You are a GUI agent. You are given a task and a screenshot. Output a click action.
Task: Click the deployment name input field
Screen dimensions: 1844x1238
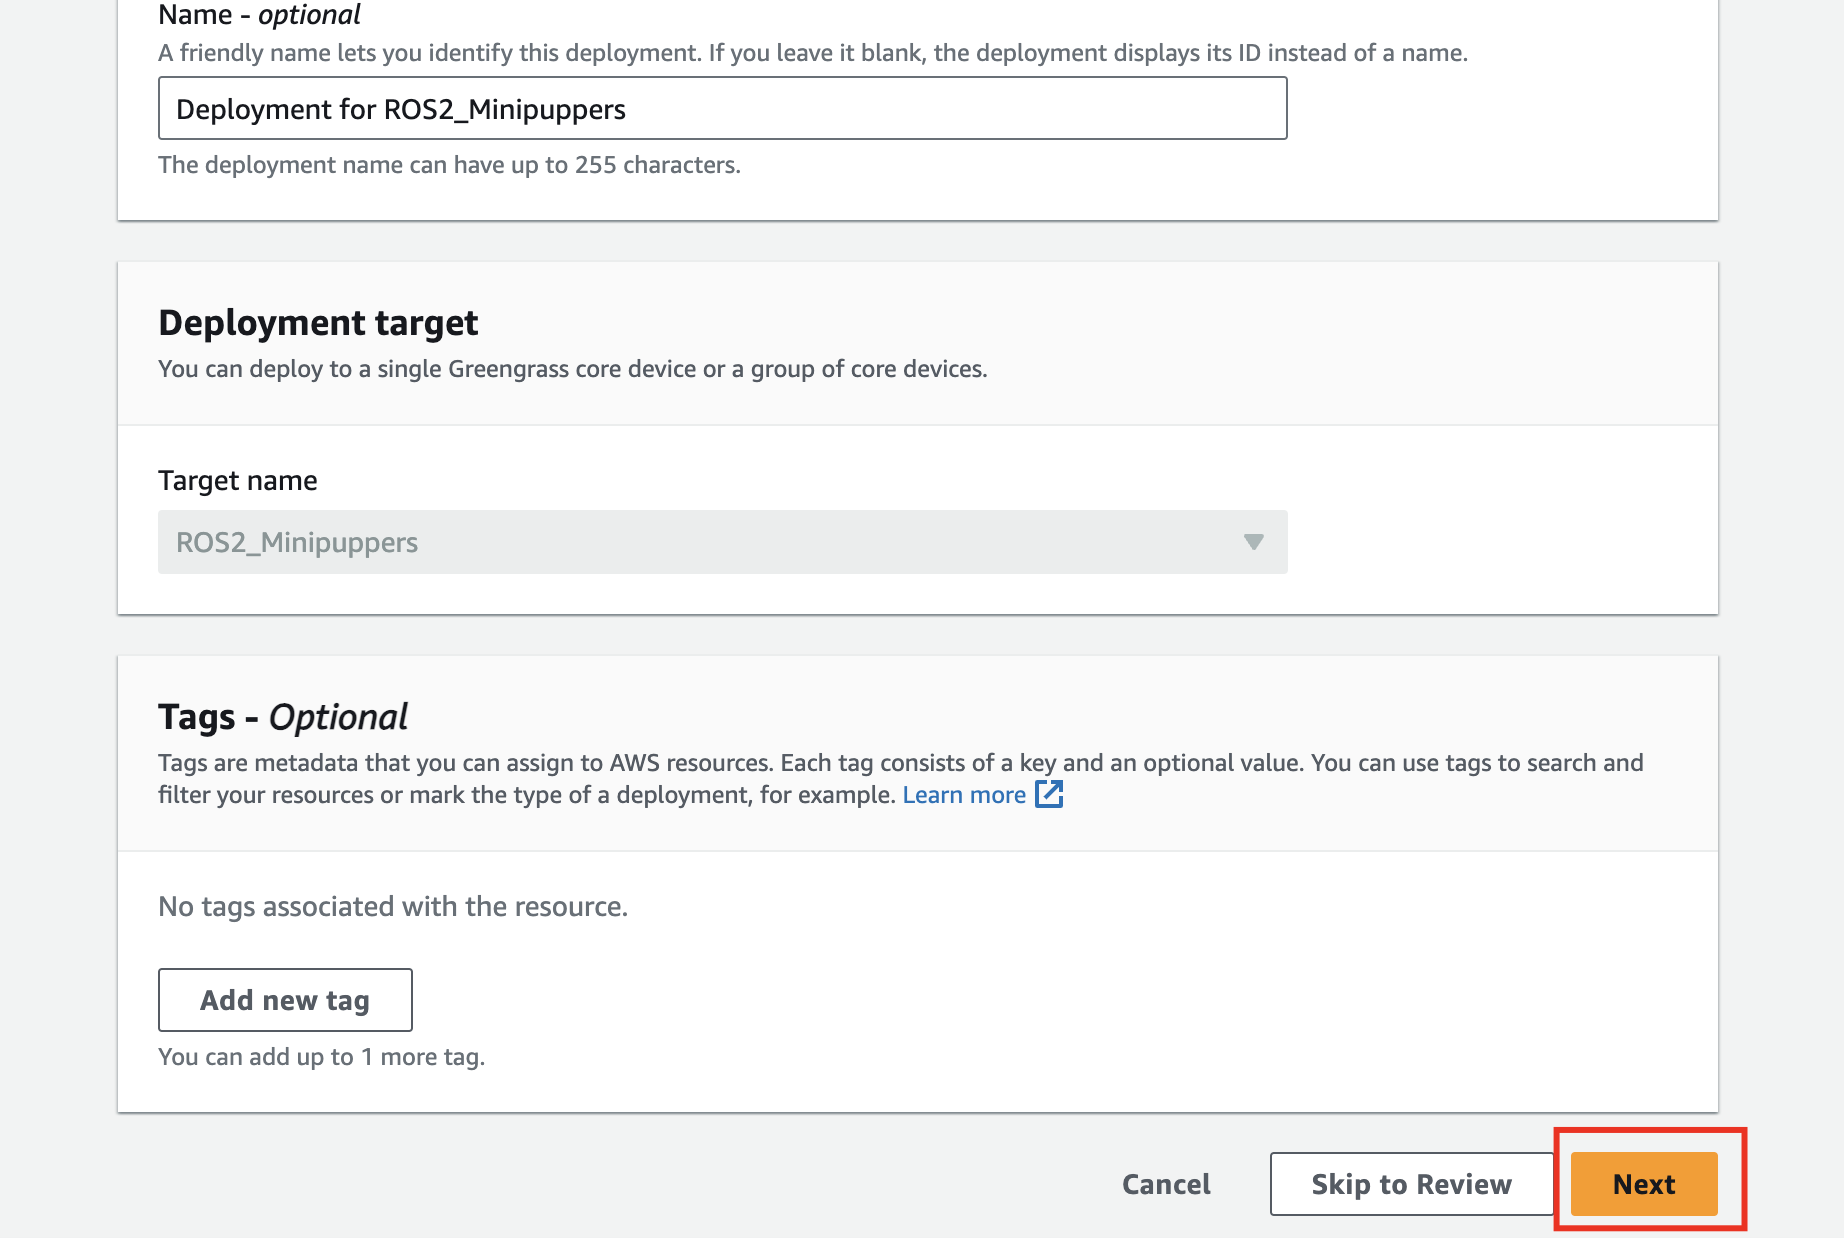coord(720,108)
